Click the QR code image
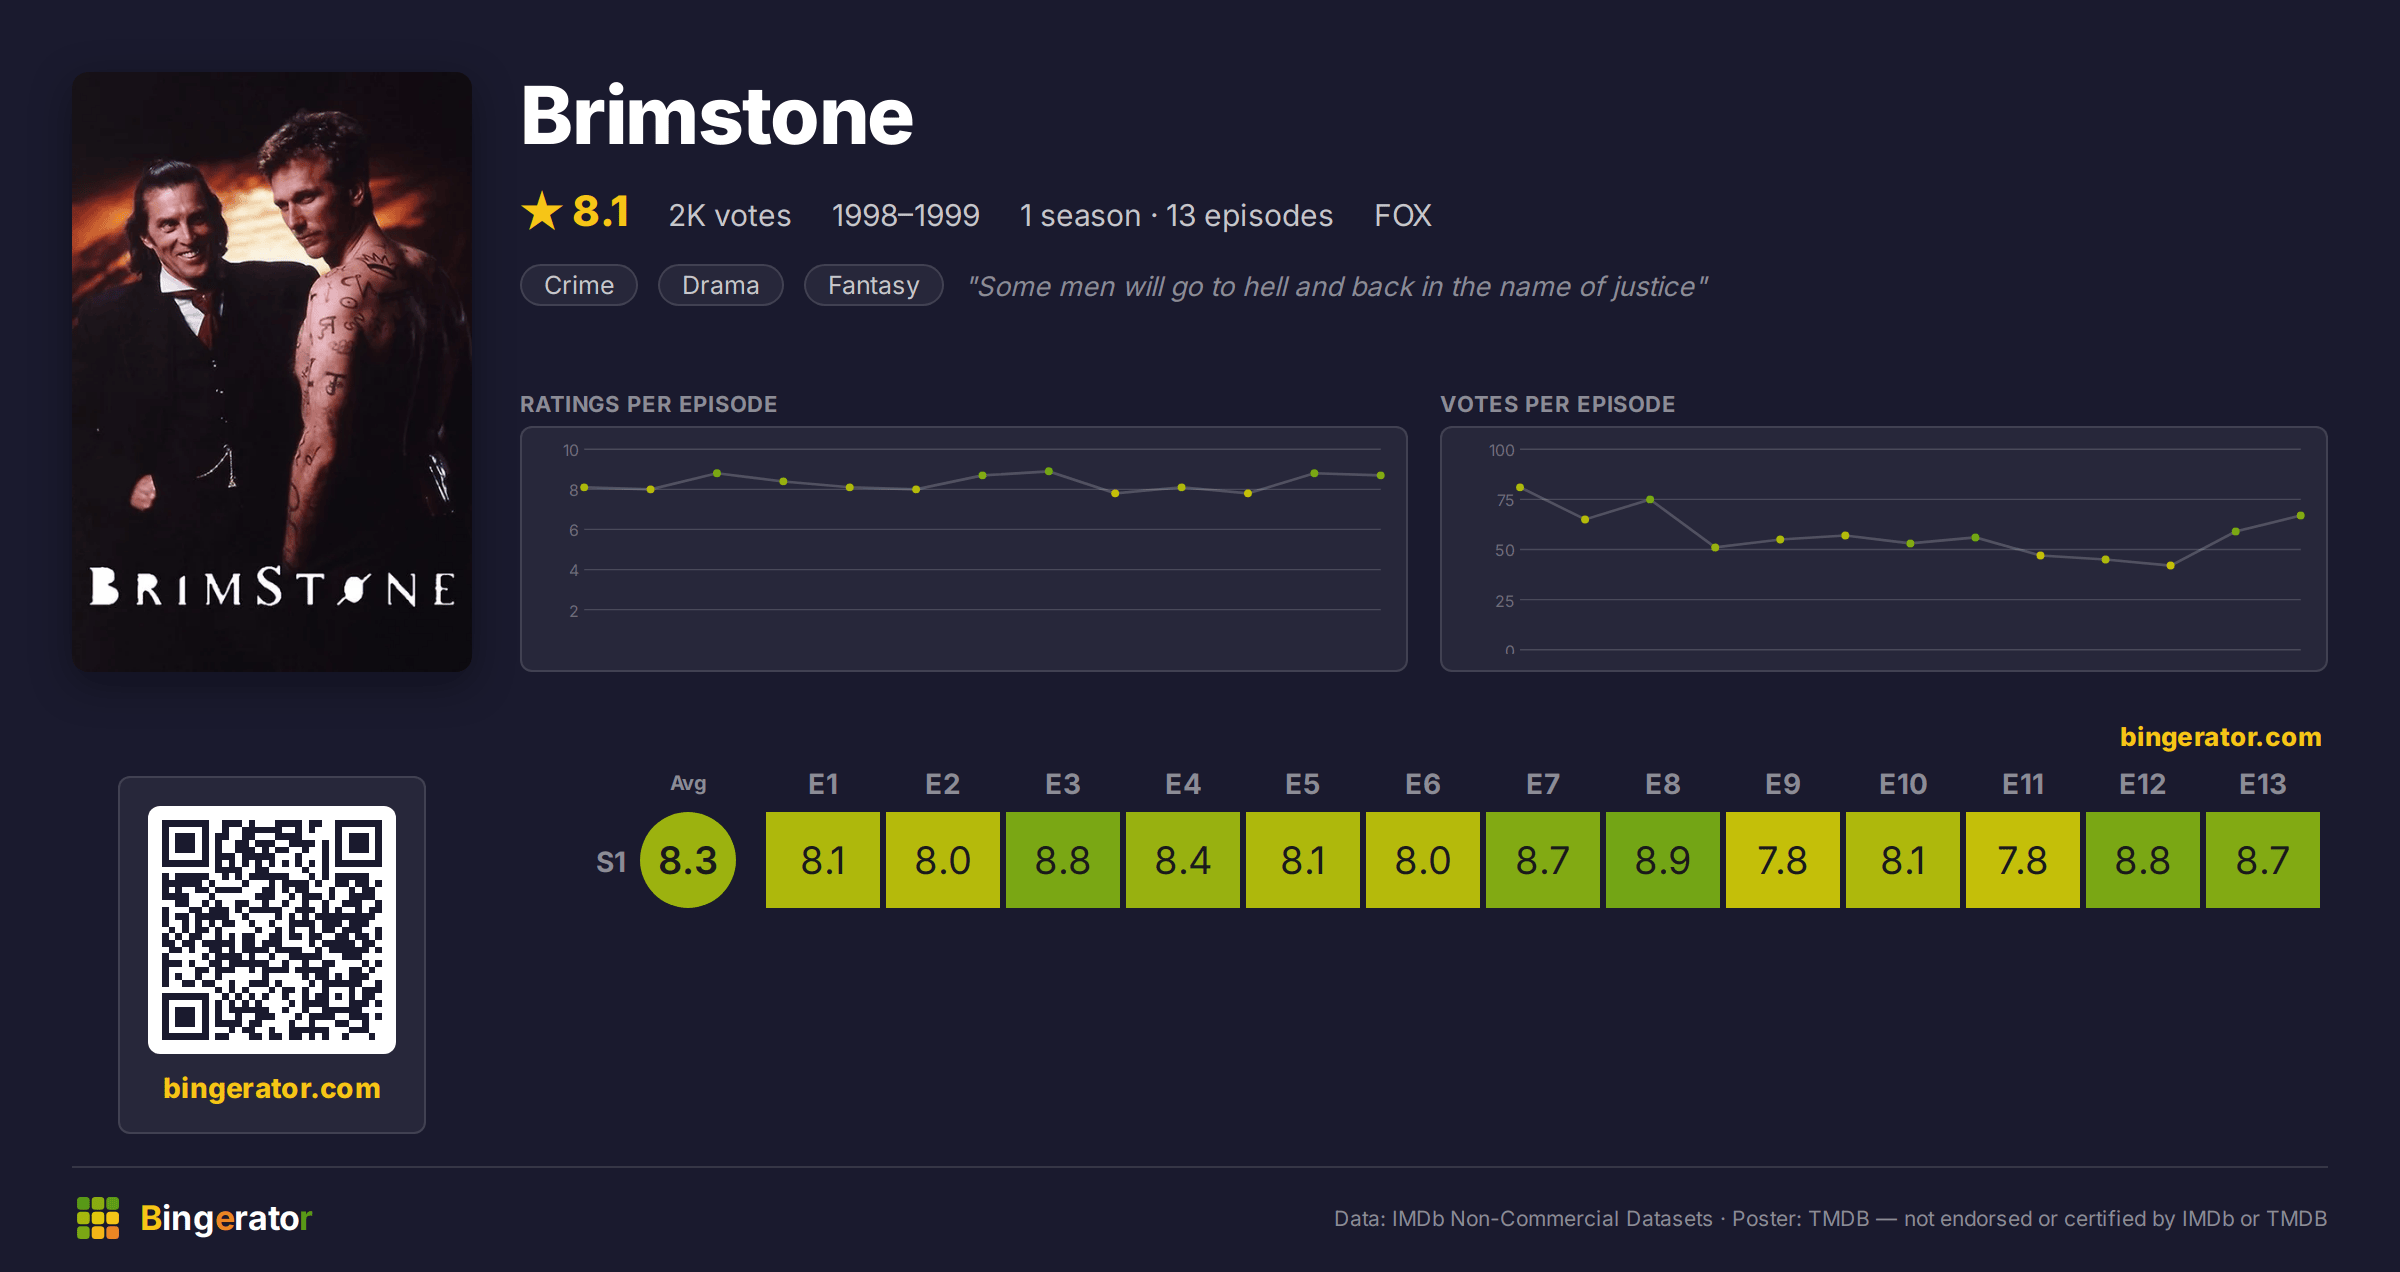Image resolution: width=2400 pixels, height=1272 pixels. coord(272,929)
